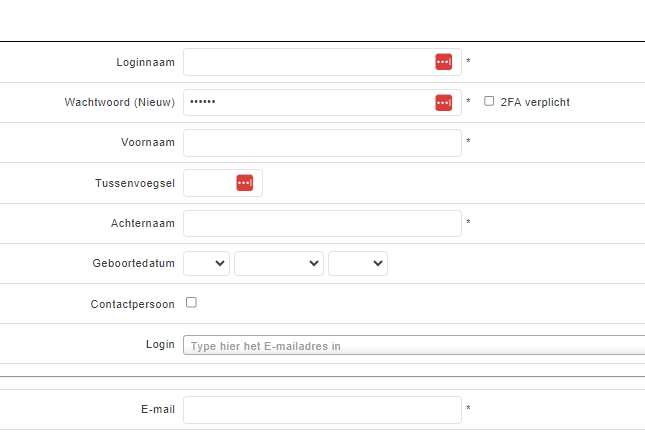
Task: Expand the middle Geboortedatum month dropdown
Action: (x=279, y=263)
